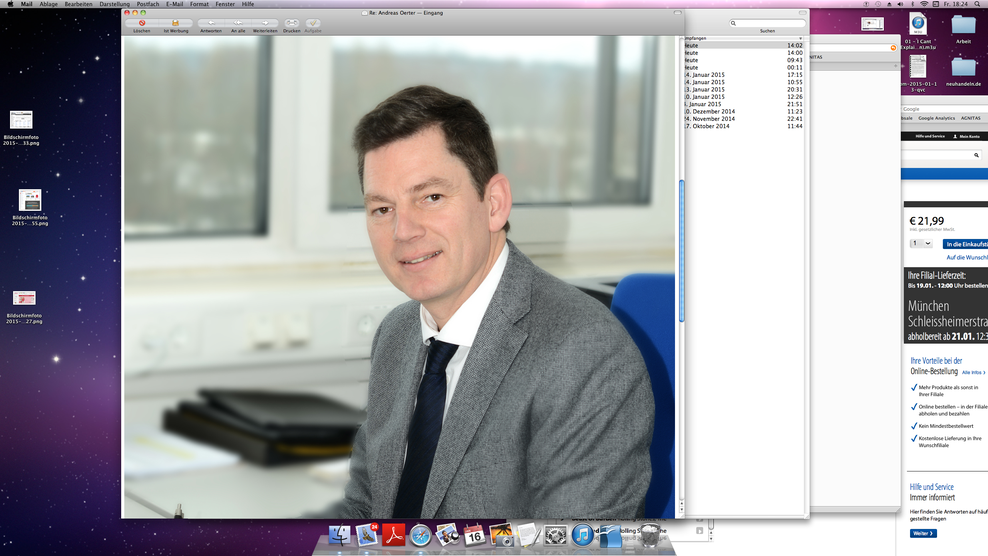Open the Bearbeiten menu

(x=79, y=4)
